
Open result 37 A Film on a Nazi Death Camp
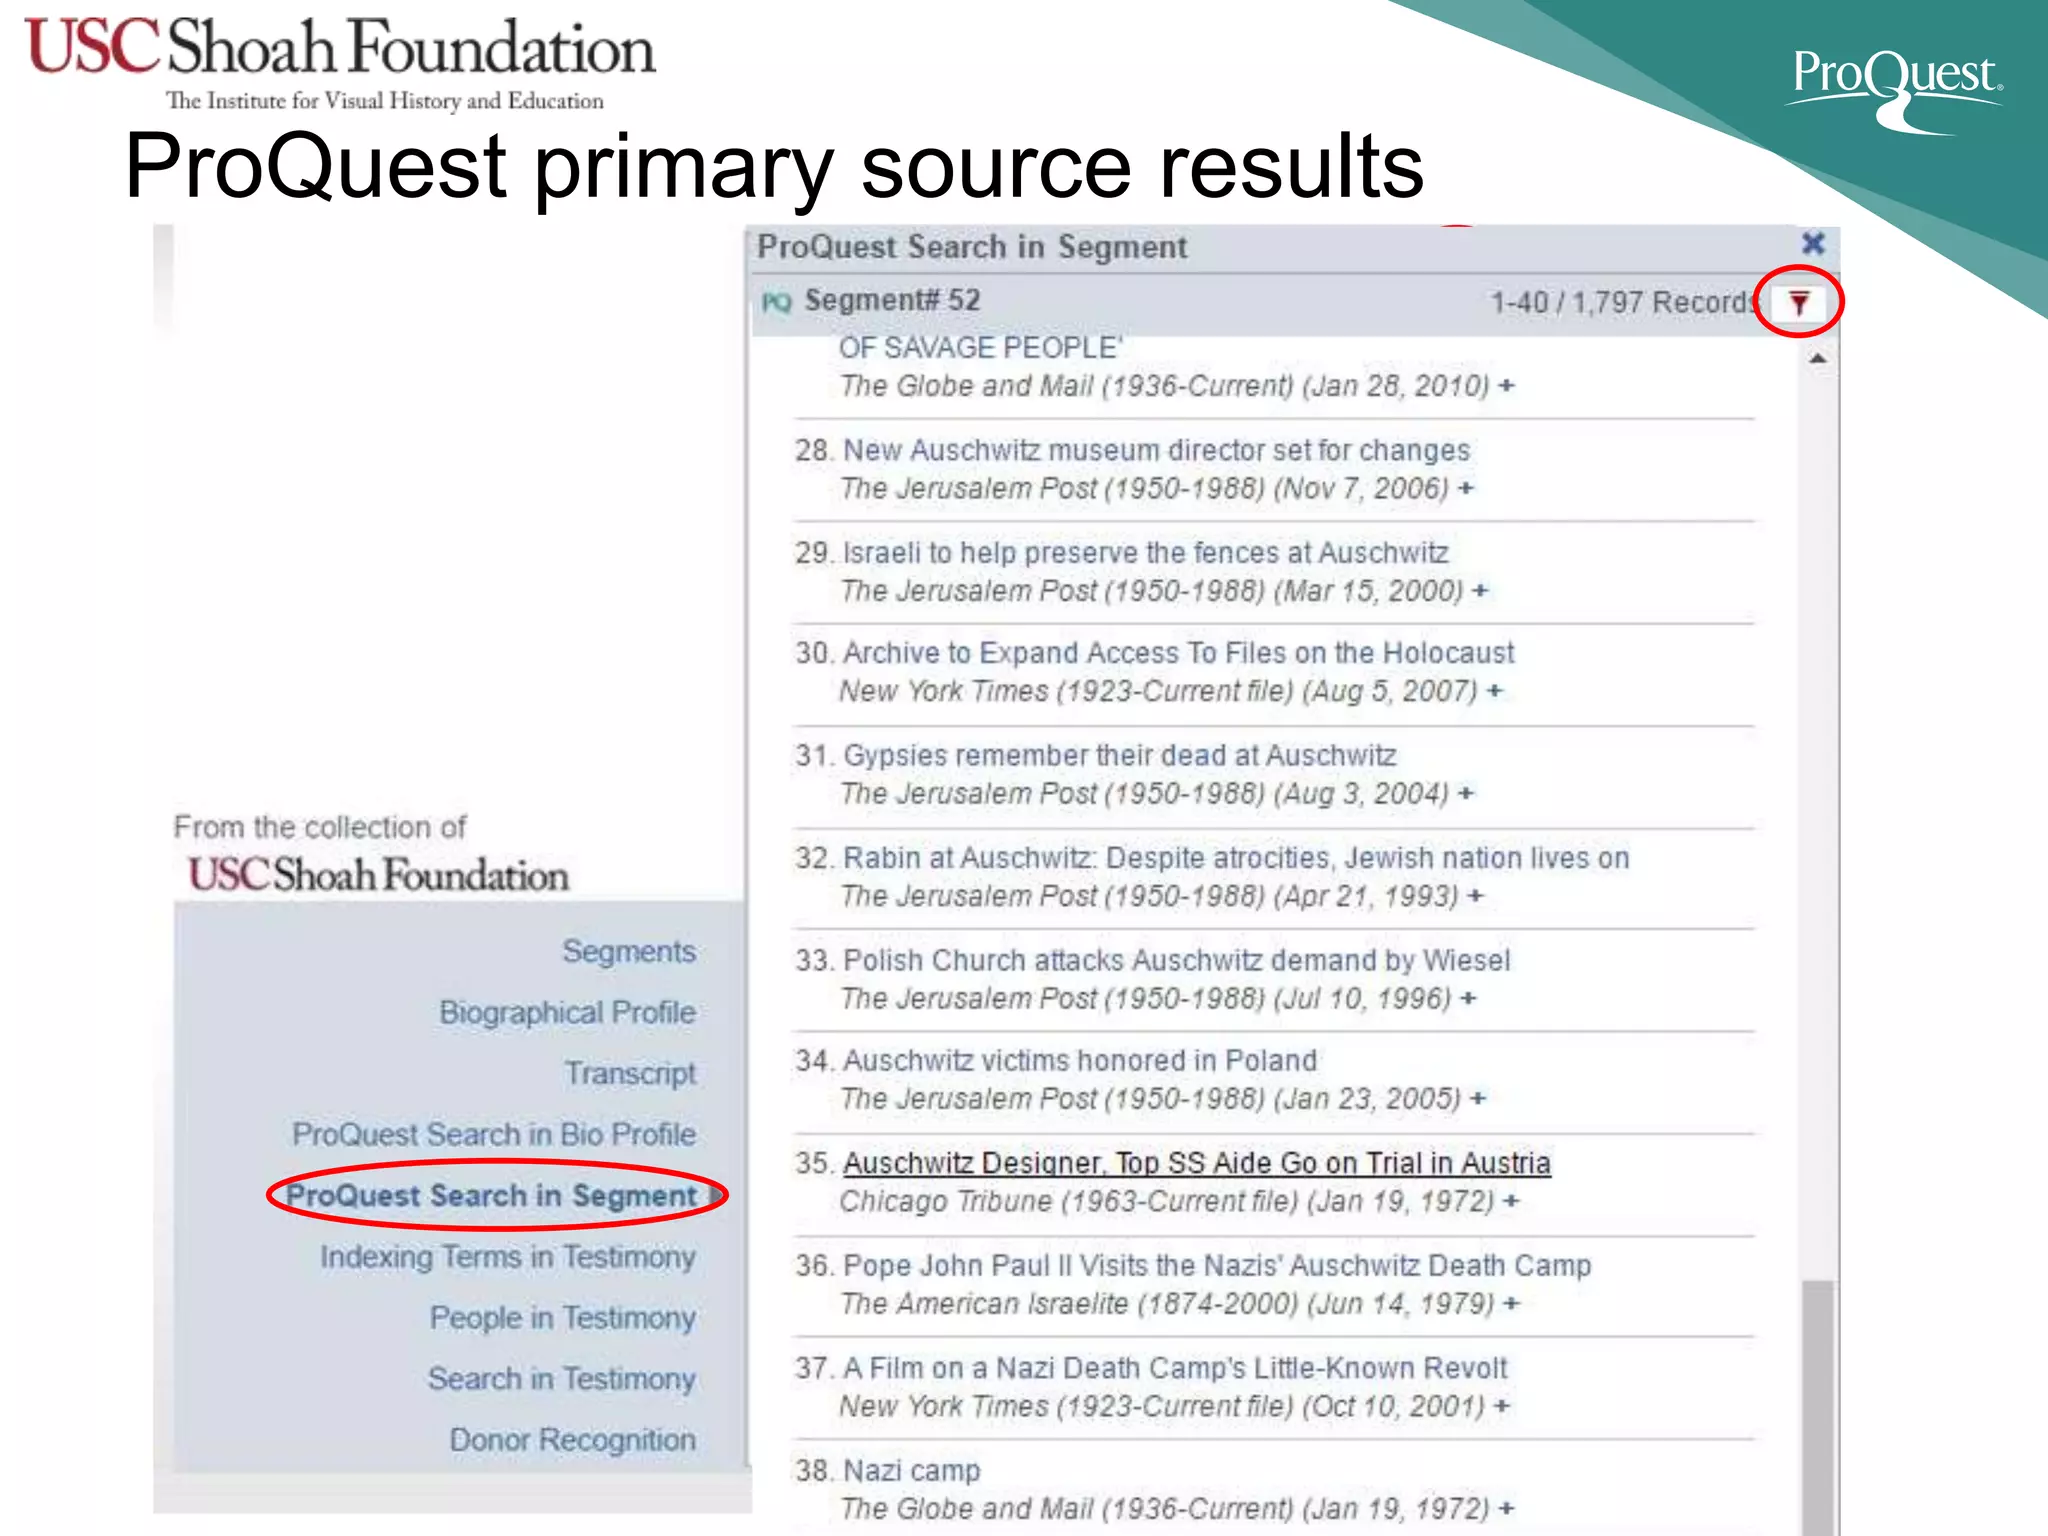[x=1175, y=1367]
